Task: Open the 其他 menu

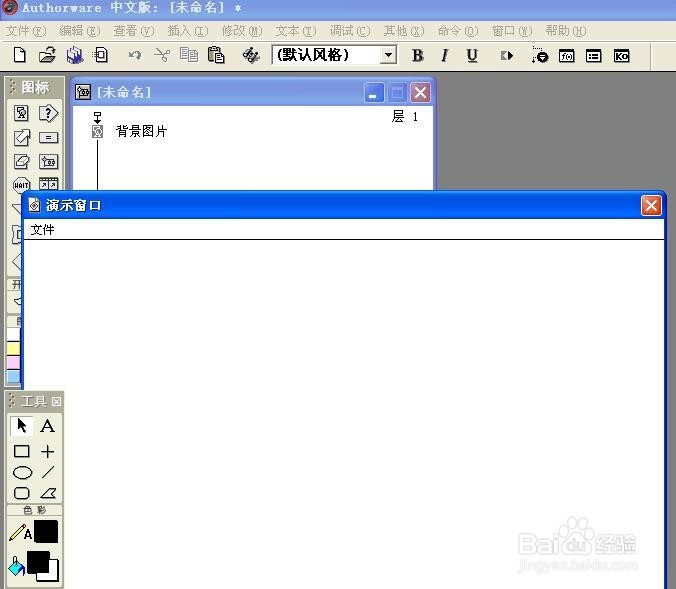Action: pos(404,31)
